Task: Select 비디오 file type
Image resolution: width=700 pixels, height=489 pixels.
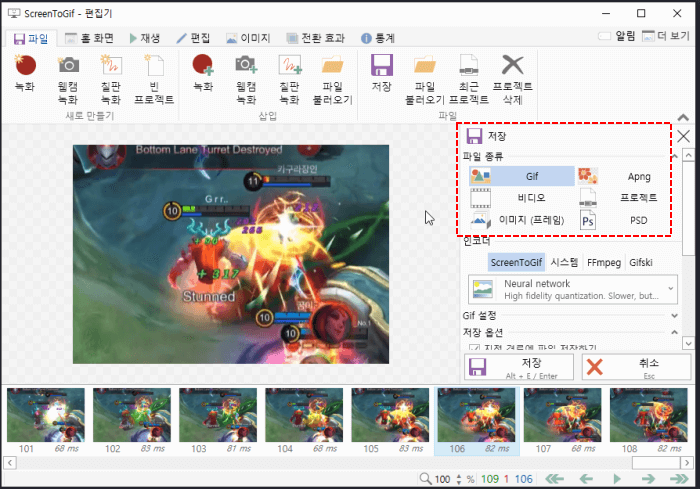Action: [521, 197]
